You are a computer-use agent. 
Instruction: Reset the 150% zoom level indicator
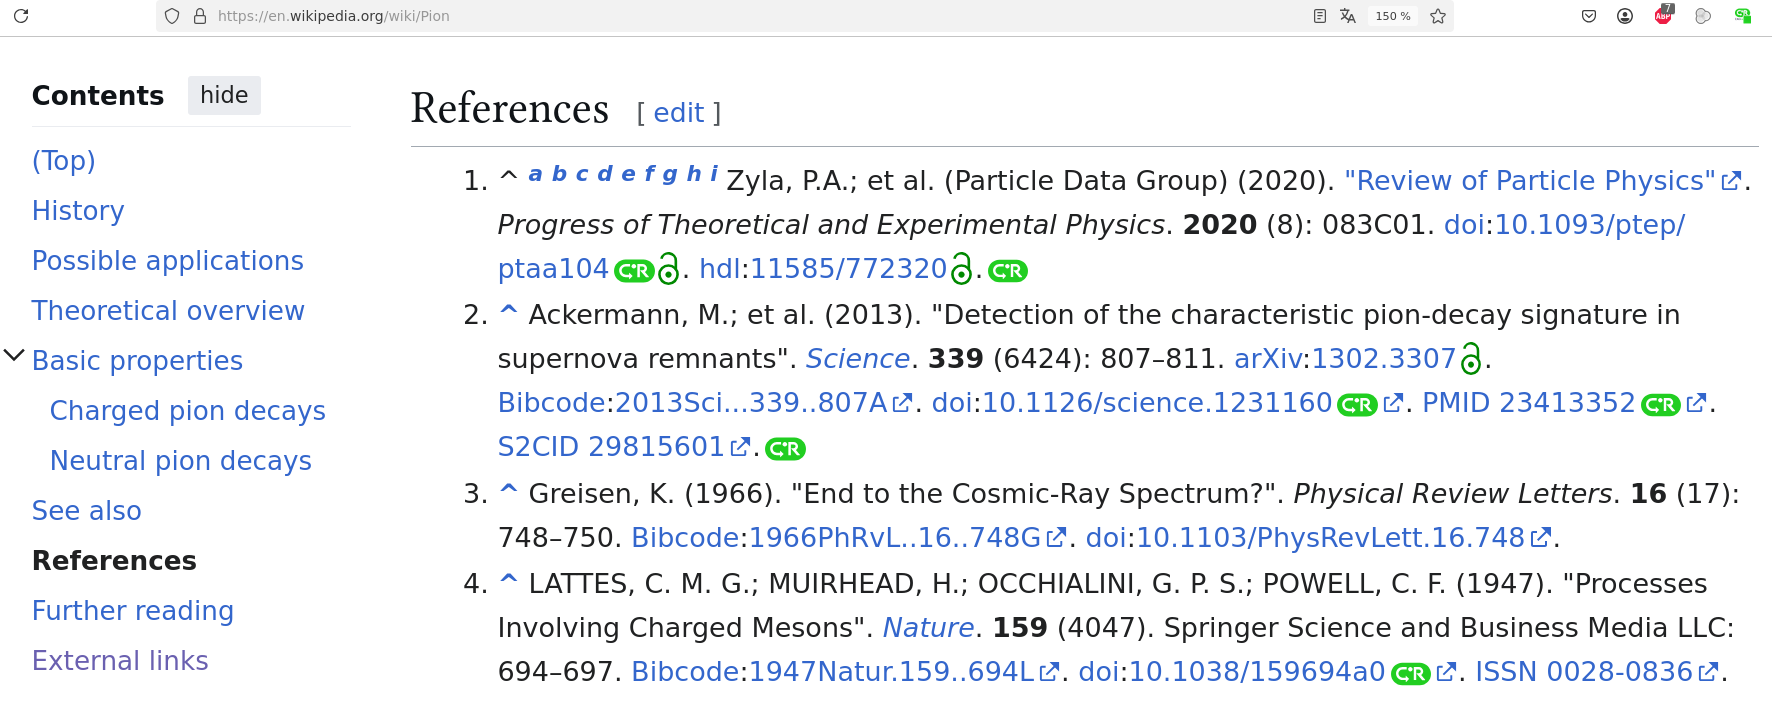click(x=1392, y=16)
